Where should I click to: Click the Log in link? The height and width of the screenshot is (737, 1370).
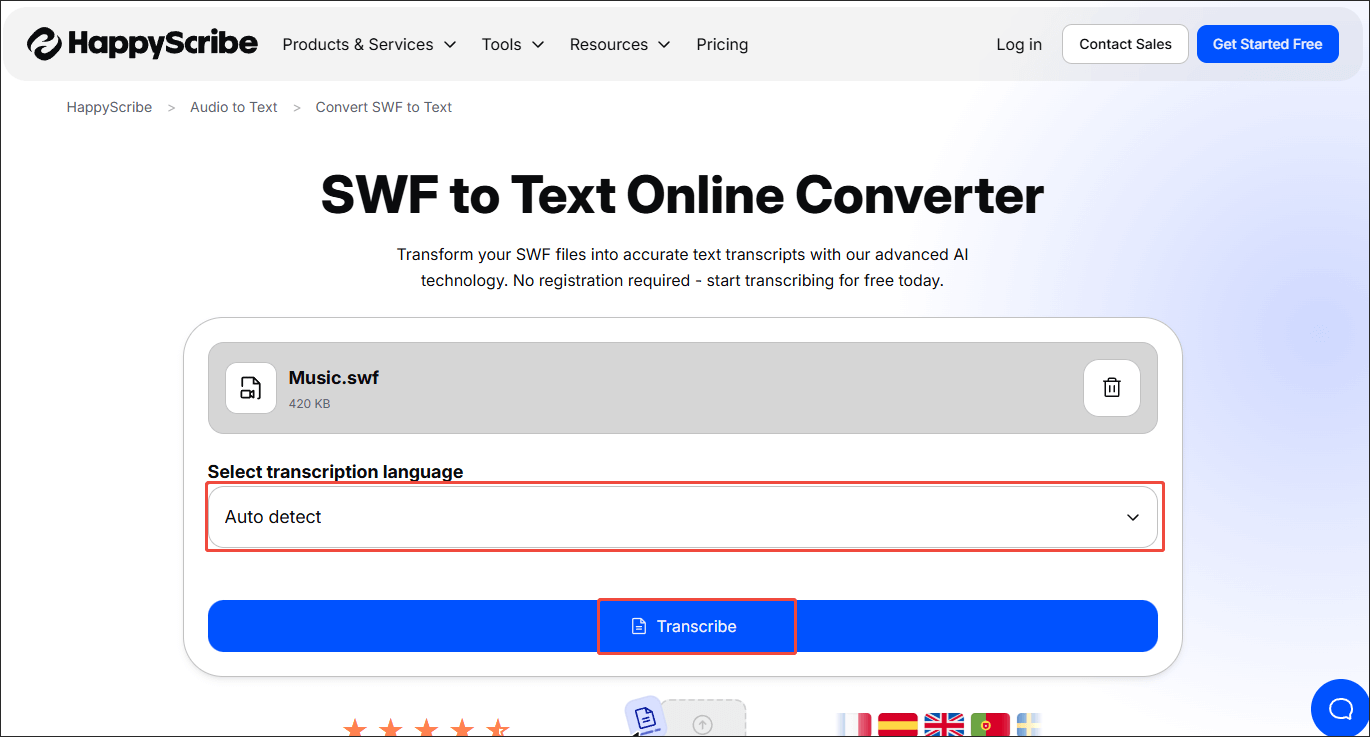click(x=1018, y=44)
